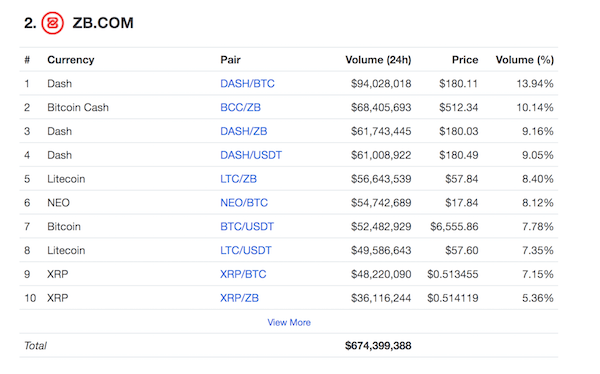600x374 pixels.
Task: Sort by the Volume (%) column header
Action: (x=525, y=60)
